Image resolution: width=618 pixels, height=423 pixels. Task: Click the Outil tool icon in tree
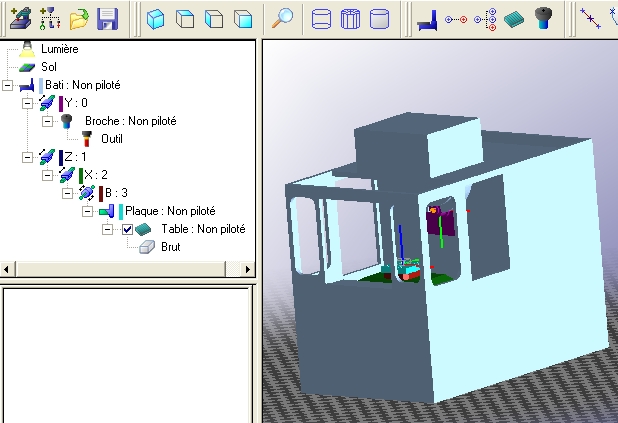tap(86, 139)
